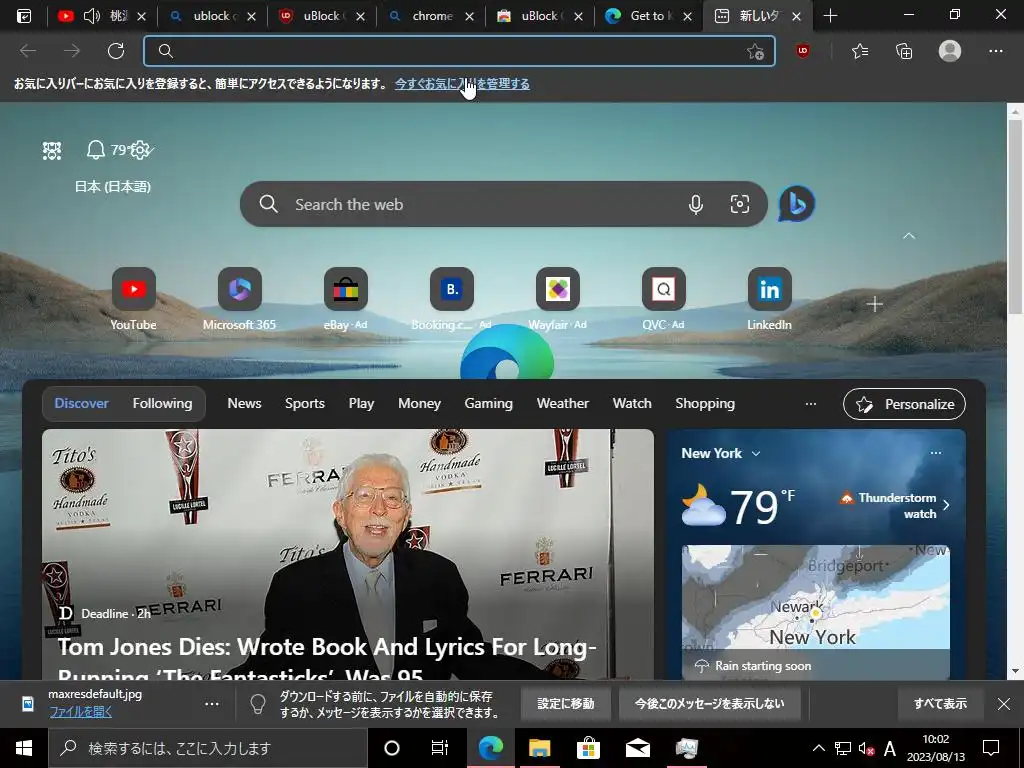1024x768 pixels.
Task: Add a new quick link plus icon
Action: (874, 304)
